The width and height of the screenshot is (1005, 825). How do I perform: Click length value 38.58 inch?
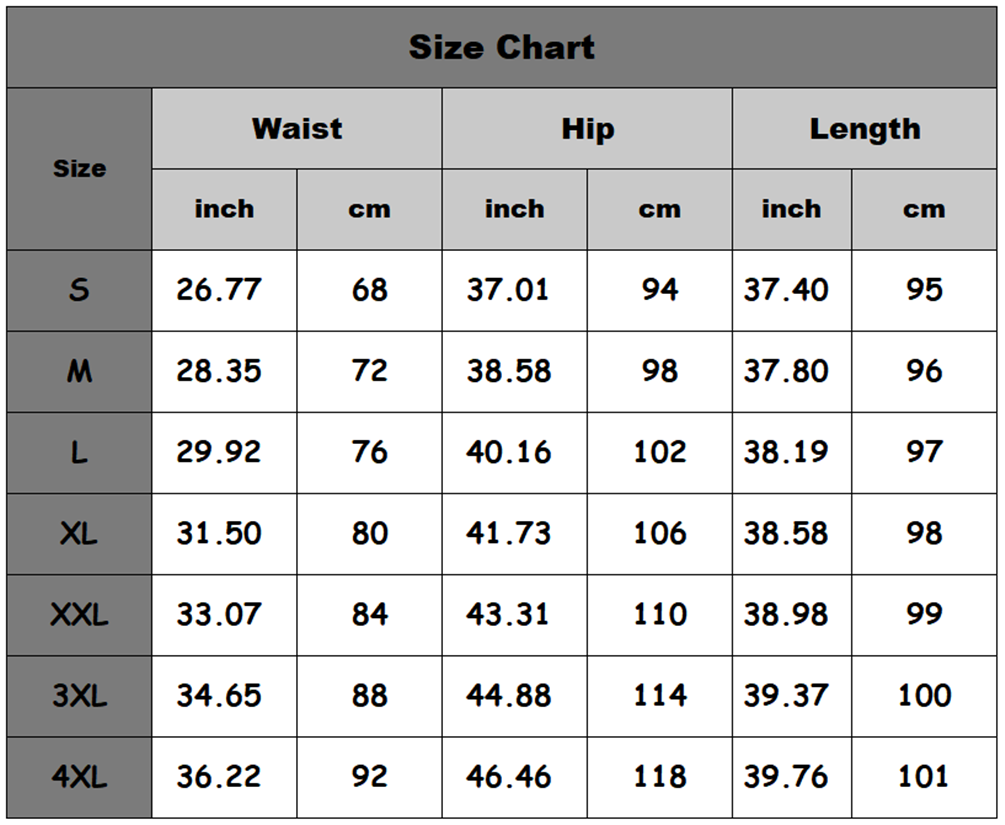click(x=785, y=533)
